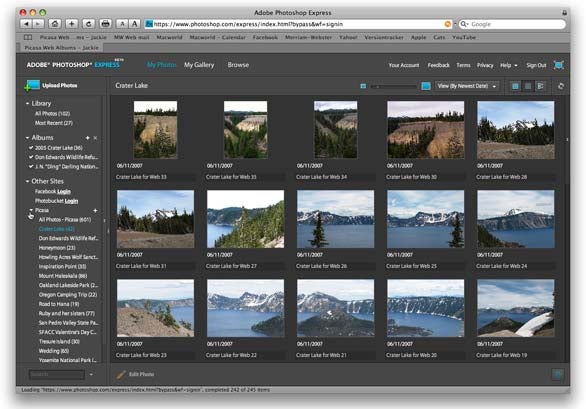Open the Honeymoon (23) Picasa album
The image size is (586, 409).
(57, 247)
